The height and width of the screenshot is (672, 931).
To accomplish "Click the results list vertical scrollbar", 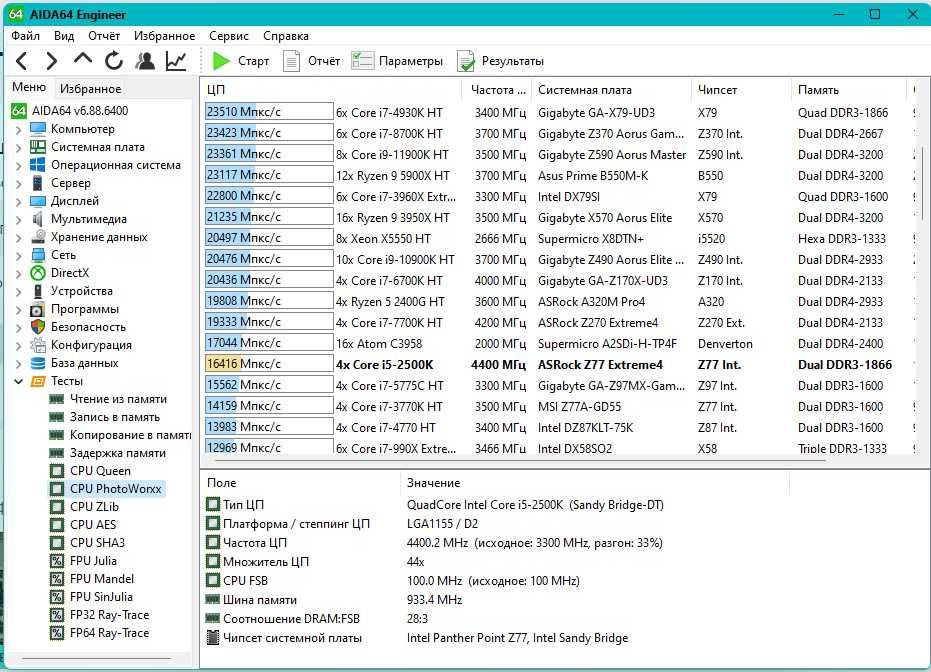I will 923,184.
